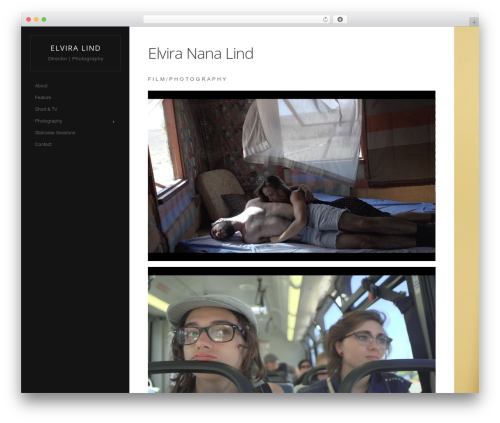Navigate to Staircase Sessions
500x423 pixels.
(x=55, y=133)
